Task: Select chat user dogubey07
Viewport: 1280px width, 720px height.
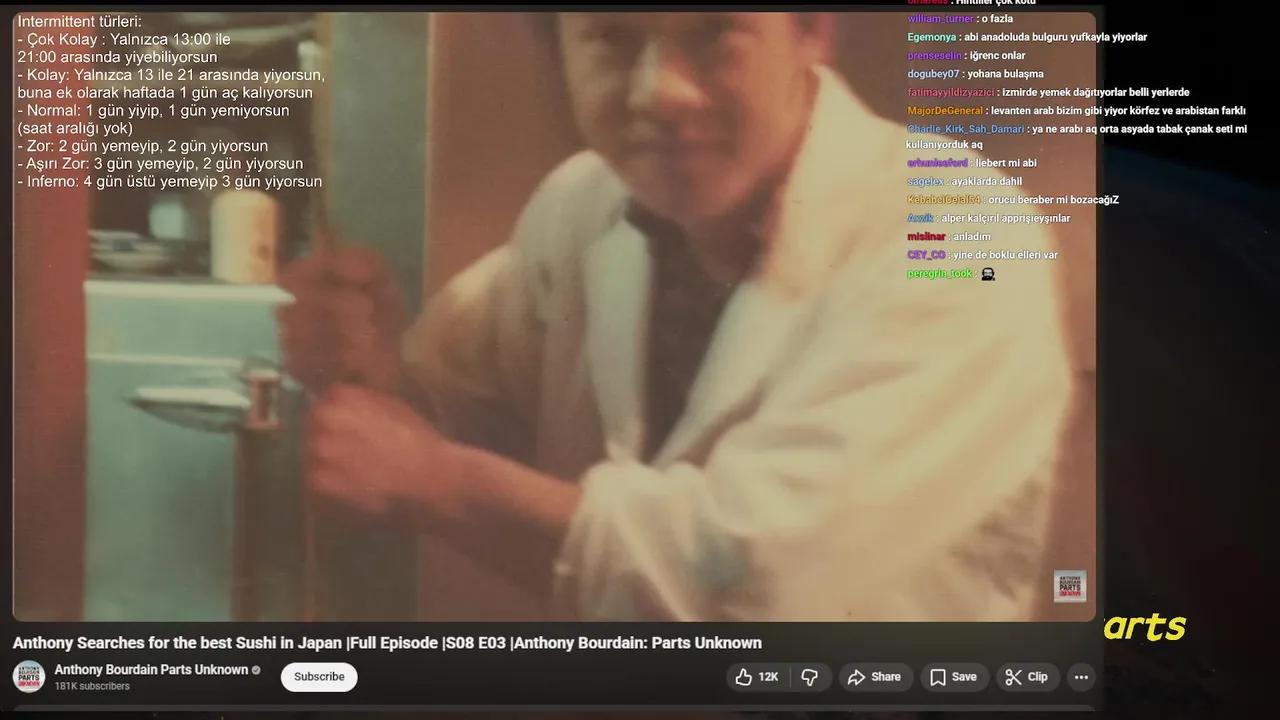Action: click(933, 74)
